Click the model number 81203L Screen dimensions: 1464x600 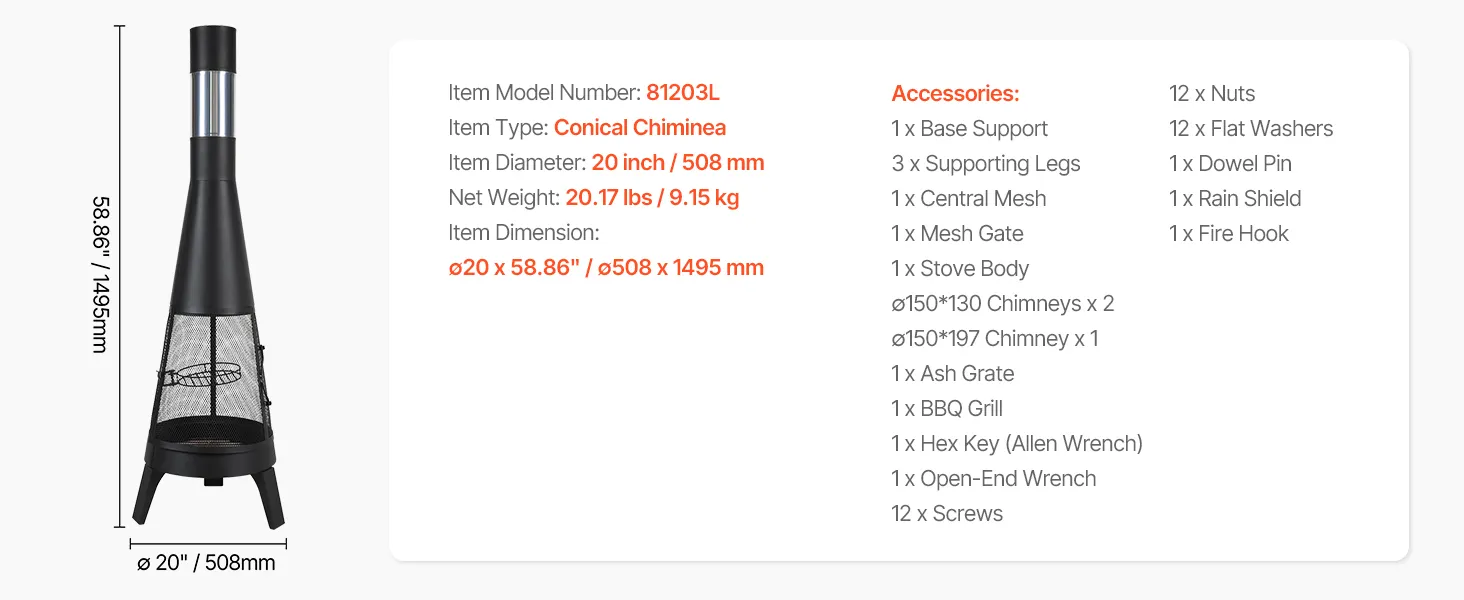click(x=682, y=93)
